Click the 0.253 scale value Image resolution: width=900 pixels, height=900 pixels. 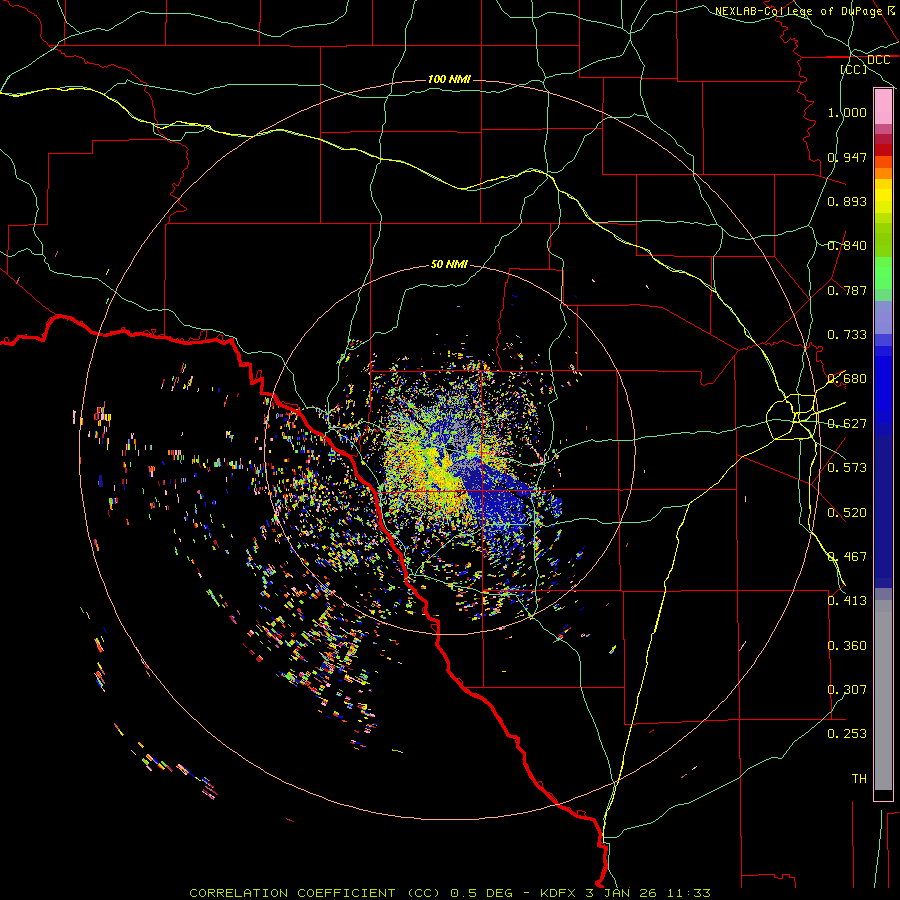847,734
